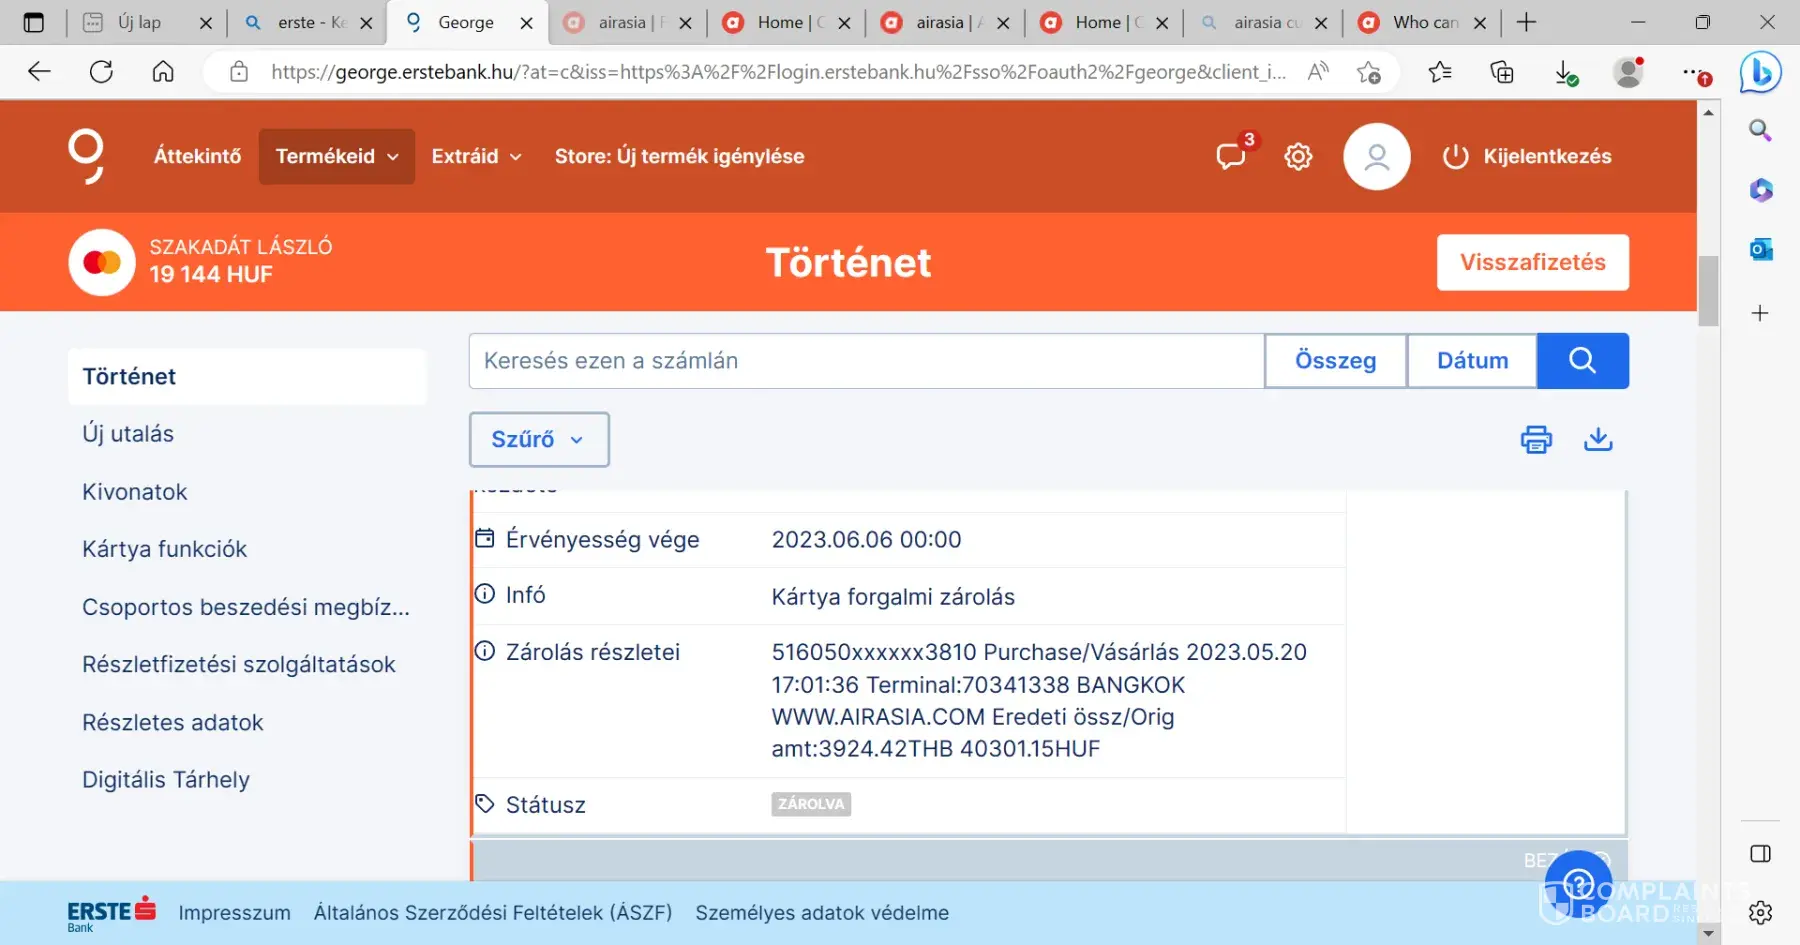Add page to browser favorites star
The width and height of the screenshot is (1800, 945).
[1368, 72]
